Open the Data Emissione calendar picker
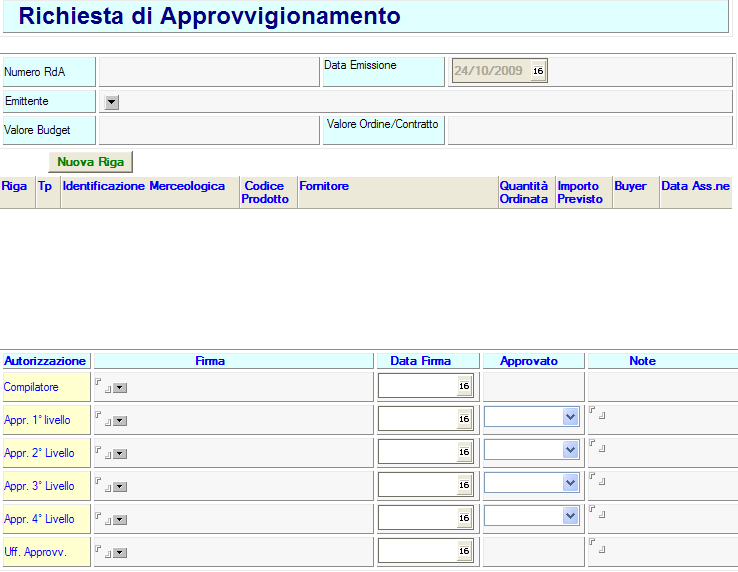 pyautogui.click(x=538, y=71)
